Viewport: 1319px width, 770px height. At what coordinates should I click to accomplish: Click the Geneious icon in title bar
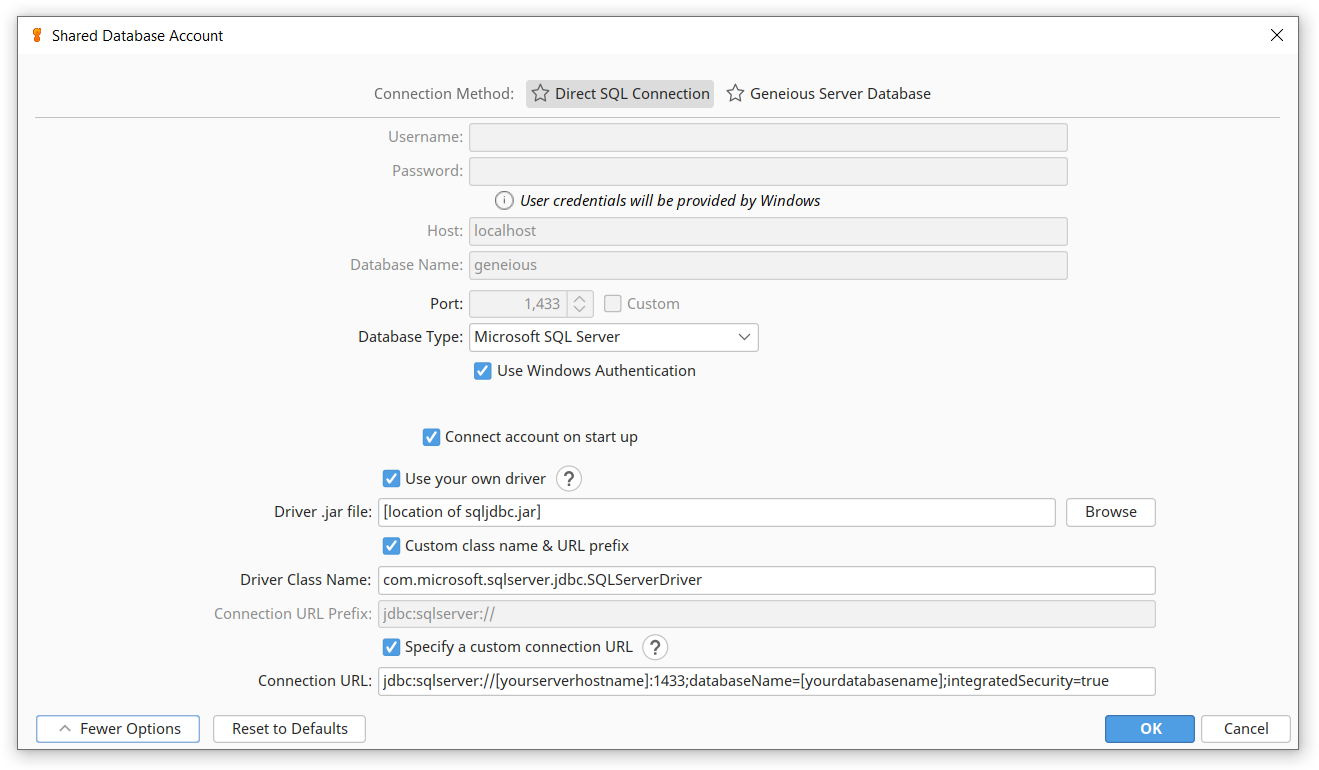coord(37,35)
